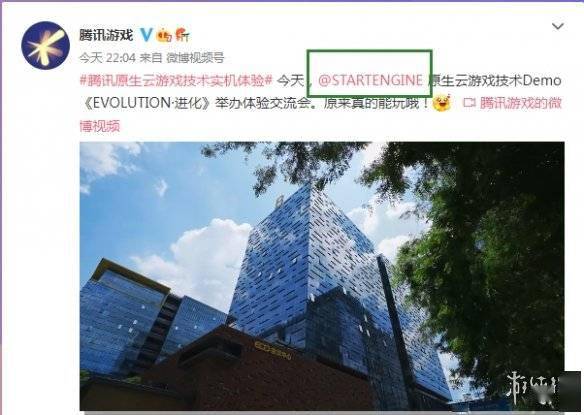
Task: Click the 微博视频号 source link
Action: pyautogui.click(x=195, y=58)
